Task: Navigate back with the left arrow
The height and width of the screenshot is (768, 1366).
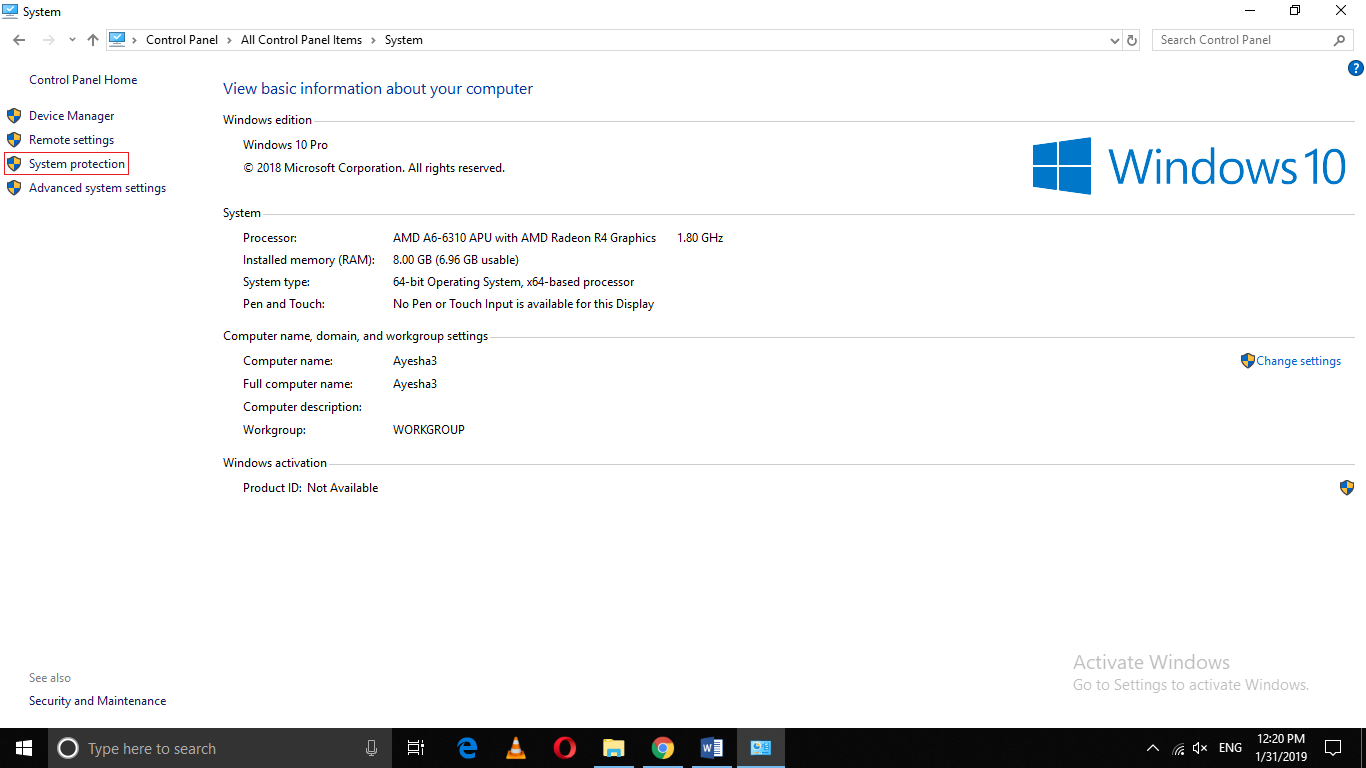Action: [18, 39]
